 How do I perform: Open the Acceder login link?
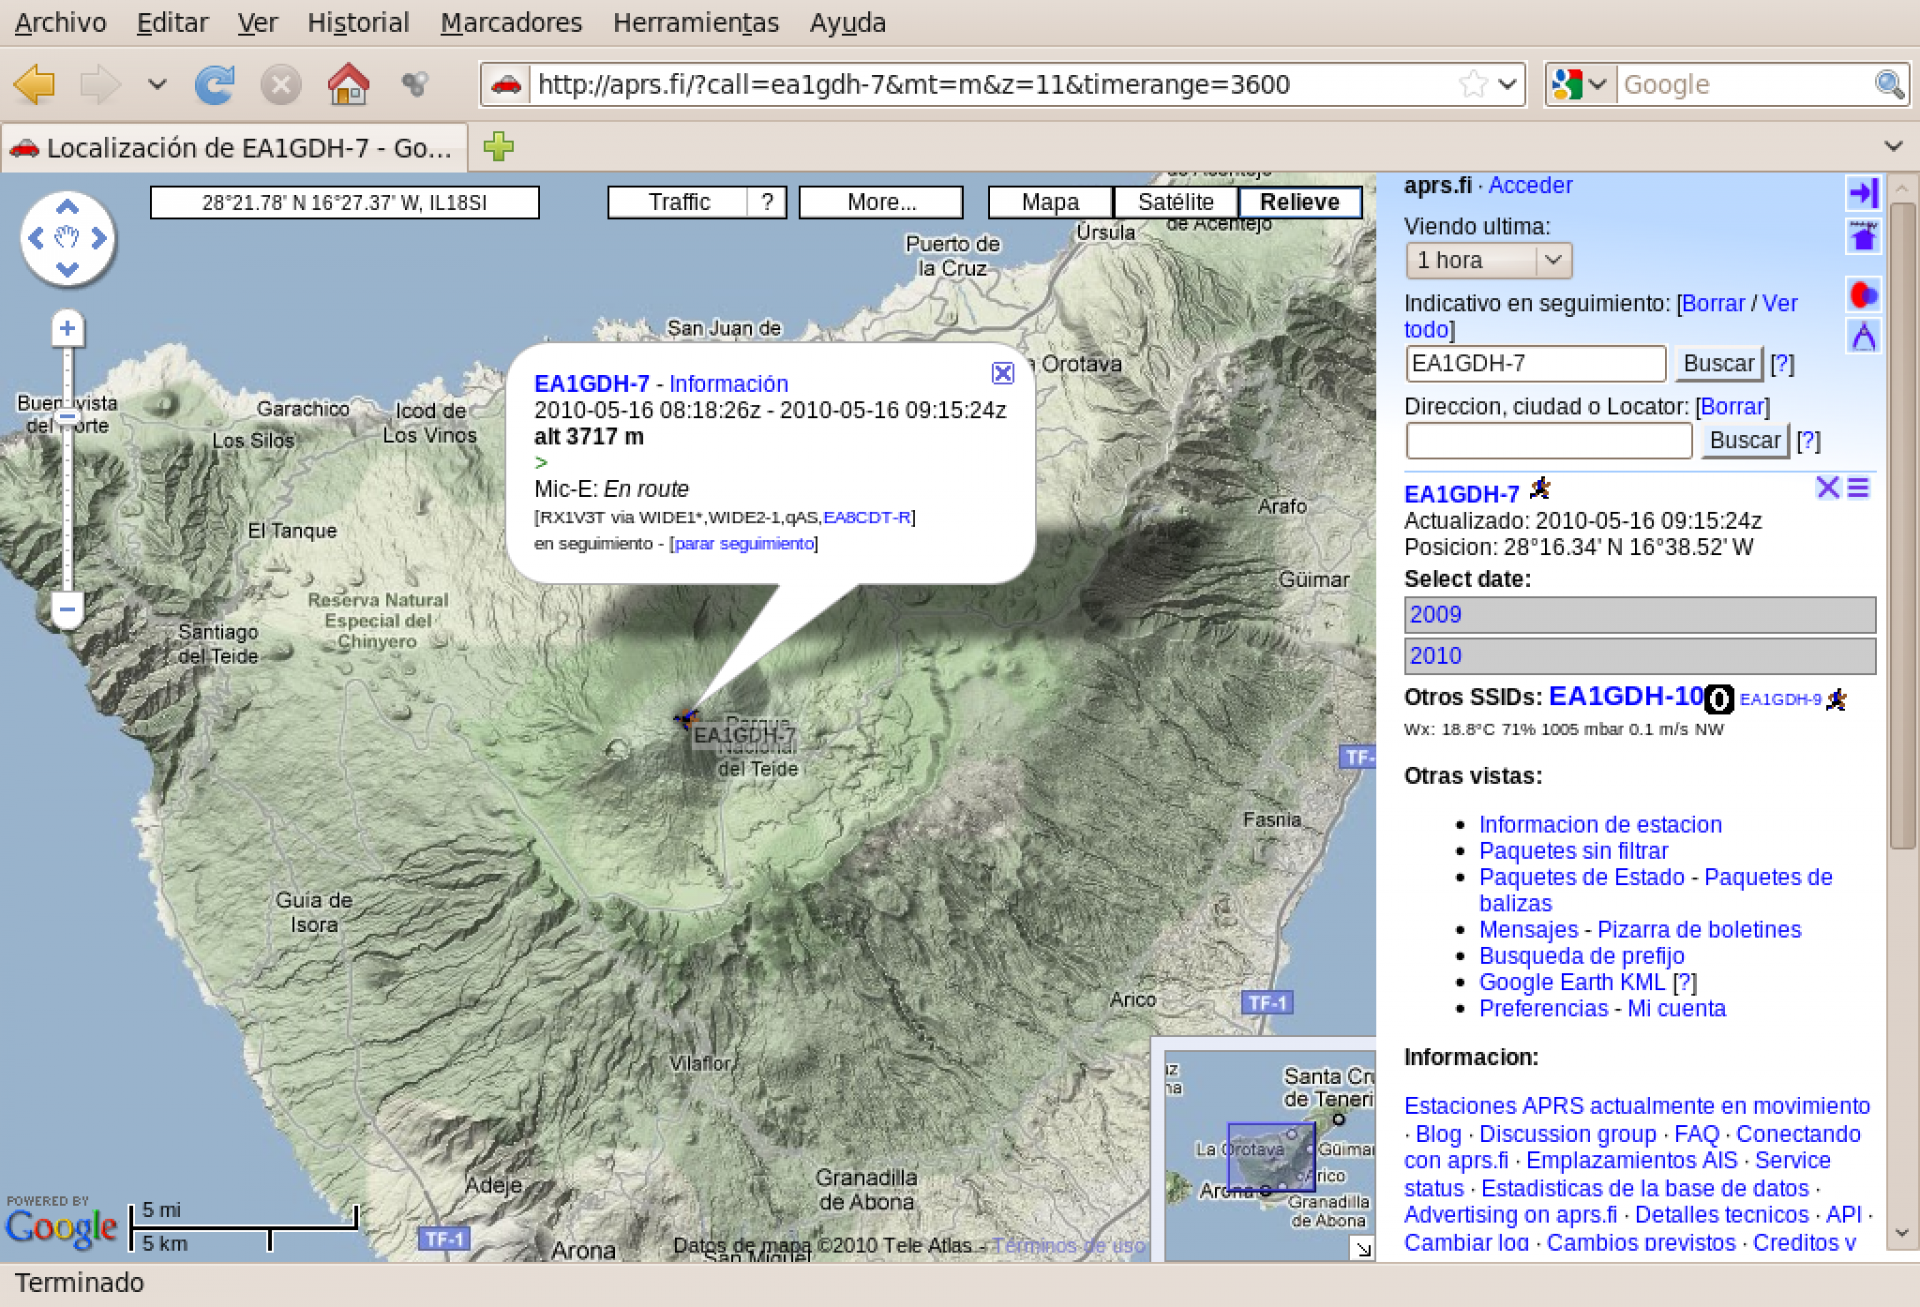pyautogui.click(x=1530, y=186)
